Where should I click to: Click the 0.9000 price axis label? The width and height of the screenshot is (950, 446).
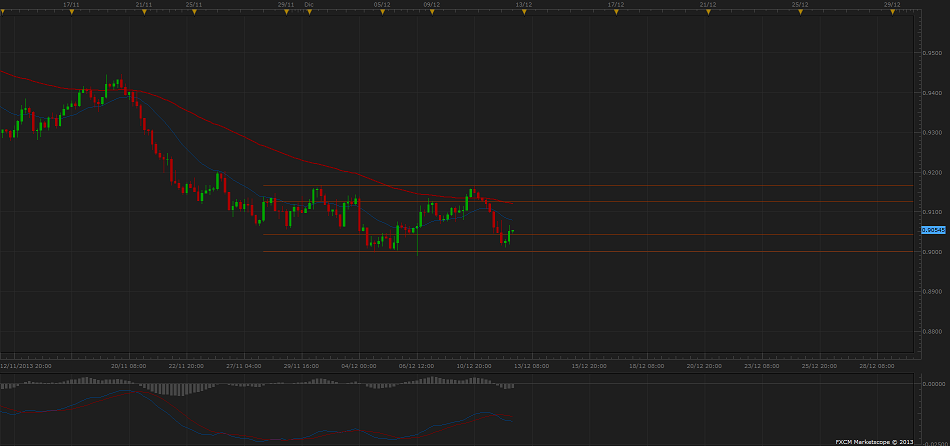[x=932, y=252]
